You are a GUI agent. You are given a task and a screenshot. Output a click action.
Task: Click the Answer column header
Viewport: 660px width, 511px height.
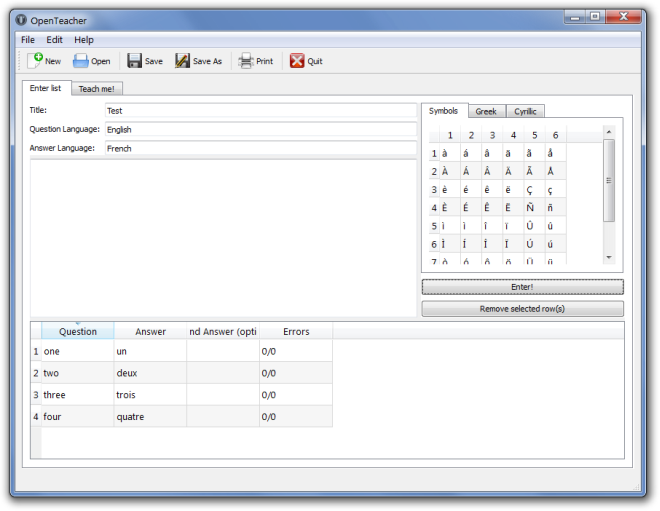point(150,331)
